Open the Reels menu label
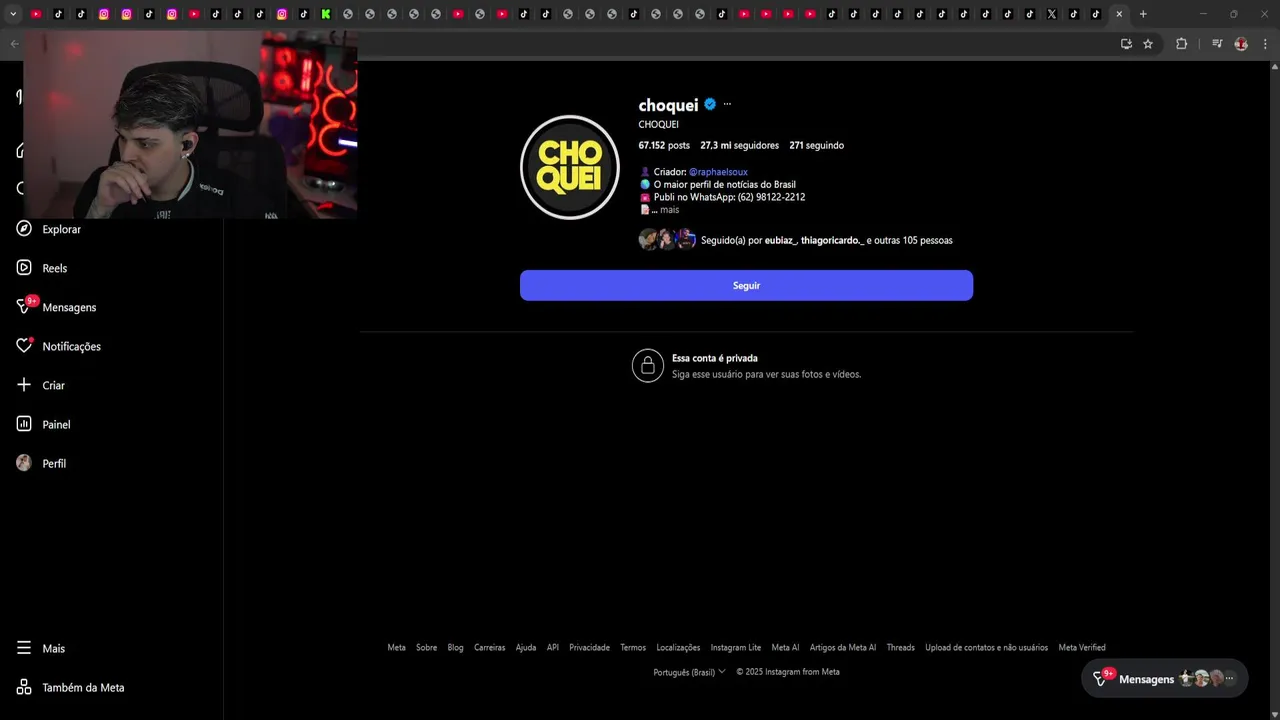Image resolution: width=1280 pixels, height=720 pixels. (x=55, y=268)
